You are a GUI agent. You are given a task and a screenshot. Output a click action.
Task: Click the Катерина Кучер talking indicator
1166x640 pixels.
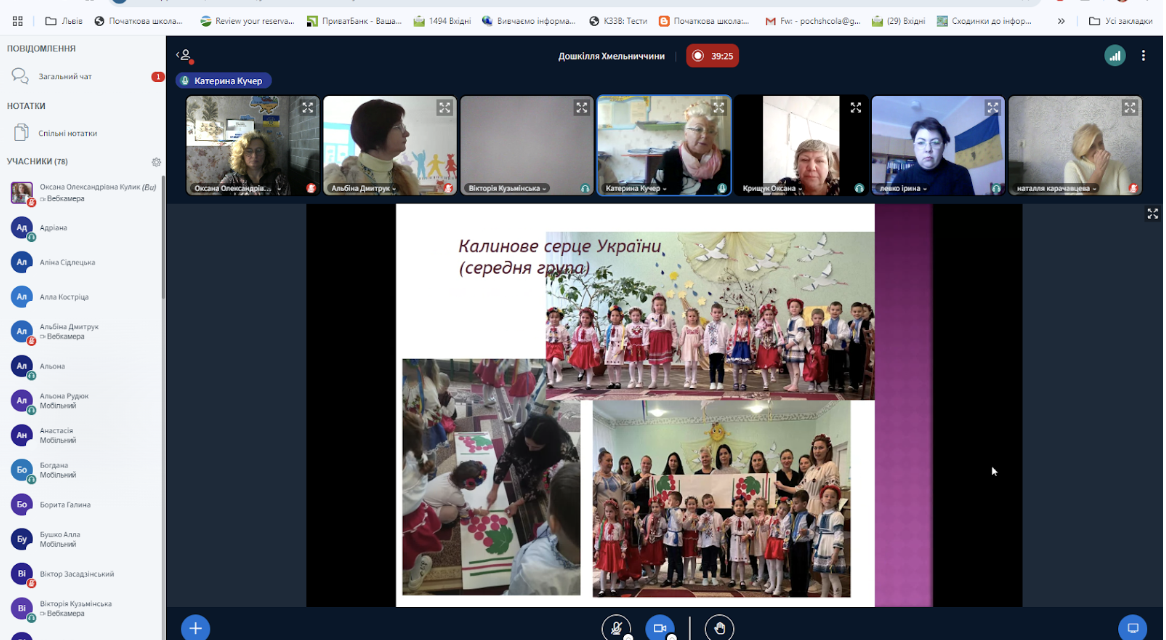coord(224,81)
